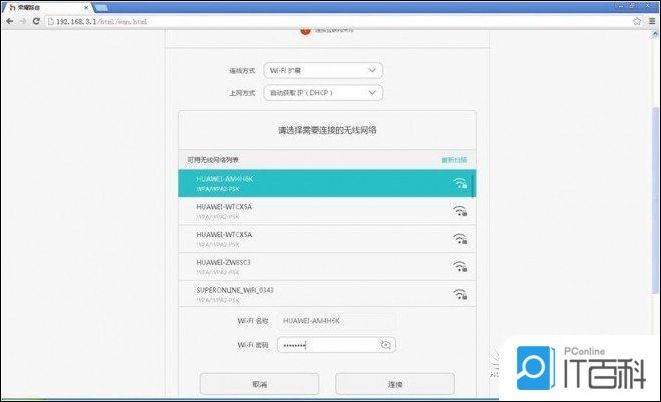Close the router page browser tab
661x402 pixels.
pos(86,8)
